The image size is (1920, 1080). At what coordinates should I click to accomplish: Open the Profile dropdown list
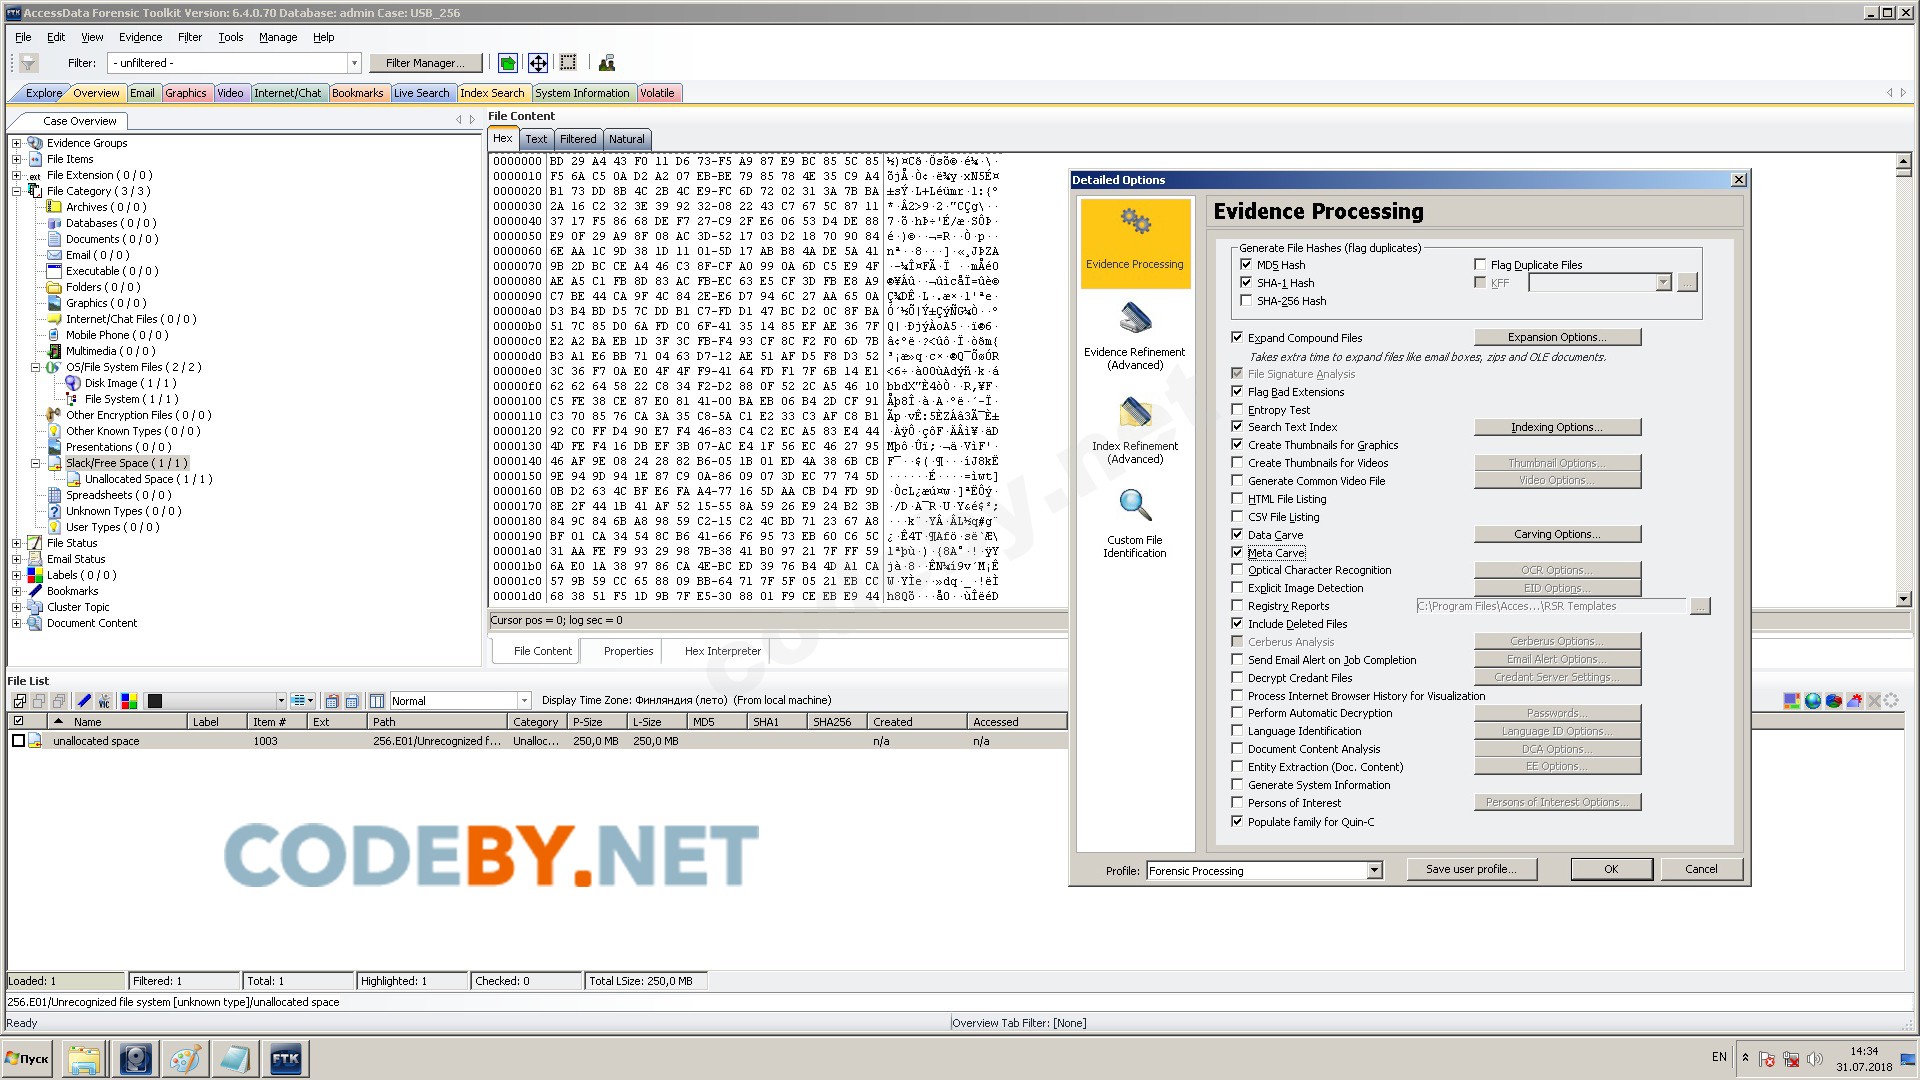(x=1374, y=870)
